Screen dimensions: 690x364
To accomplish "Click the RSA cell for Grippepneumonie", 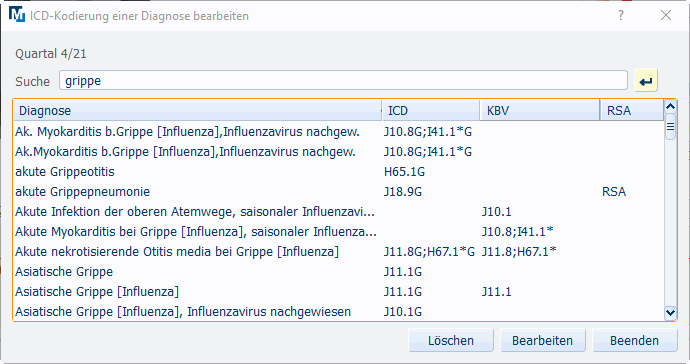I will (x=614, y=192).
